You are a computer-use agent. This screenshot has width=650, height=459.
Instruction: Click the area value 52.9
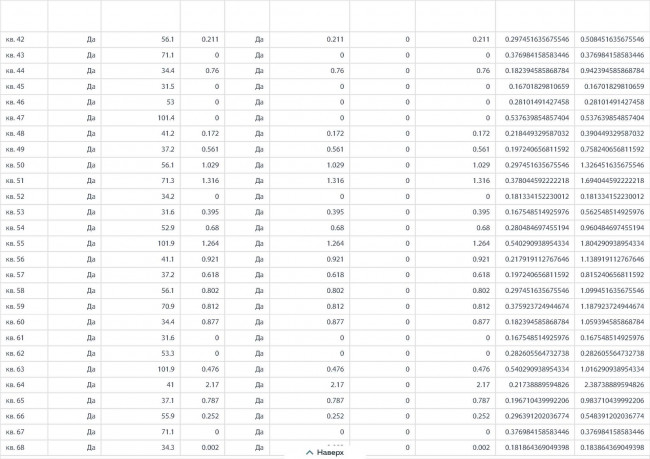[x=168, y=228]
